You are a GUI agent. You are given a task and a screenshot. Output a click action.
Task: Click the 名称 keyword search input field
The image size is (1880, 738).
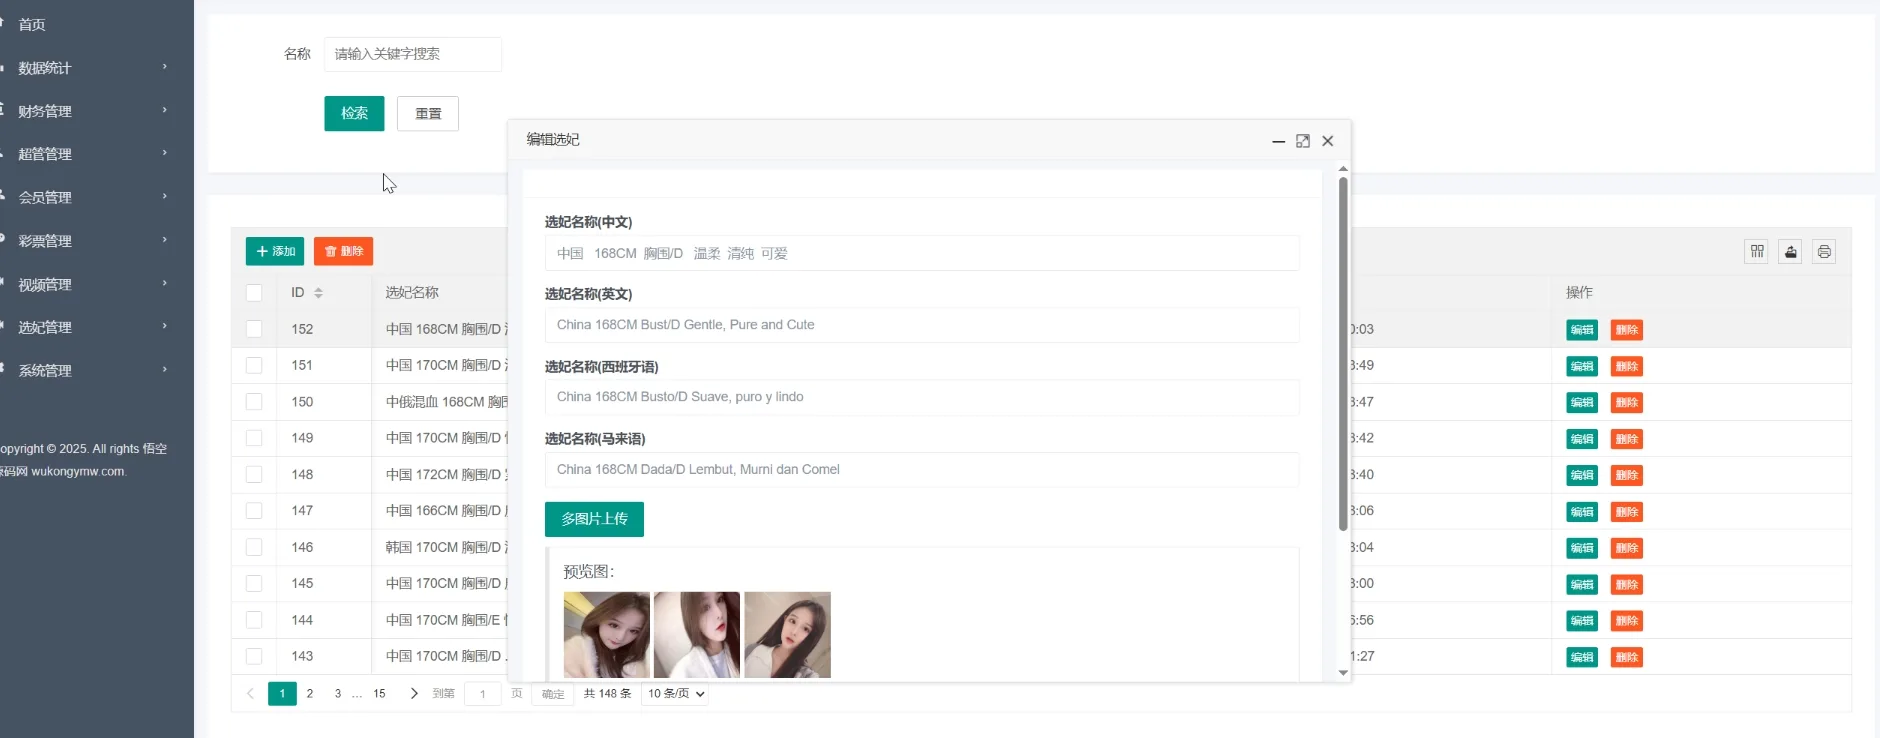(412, 54)
